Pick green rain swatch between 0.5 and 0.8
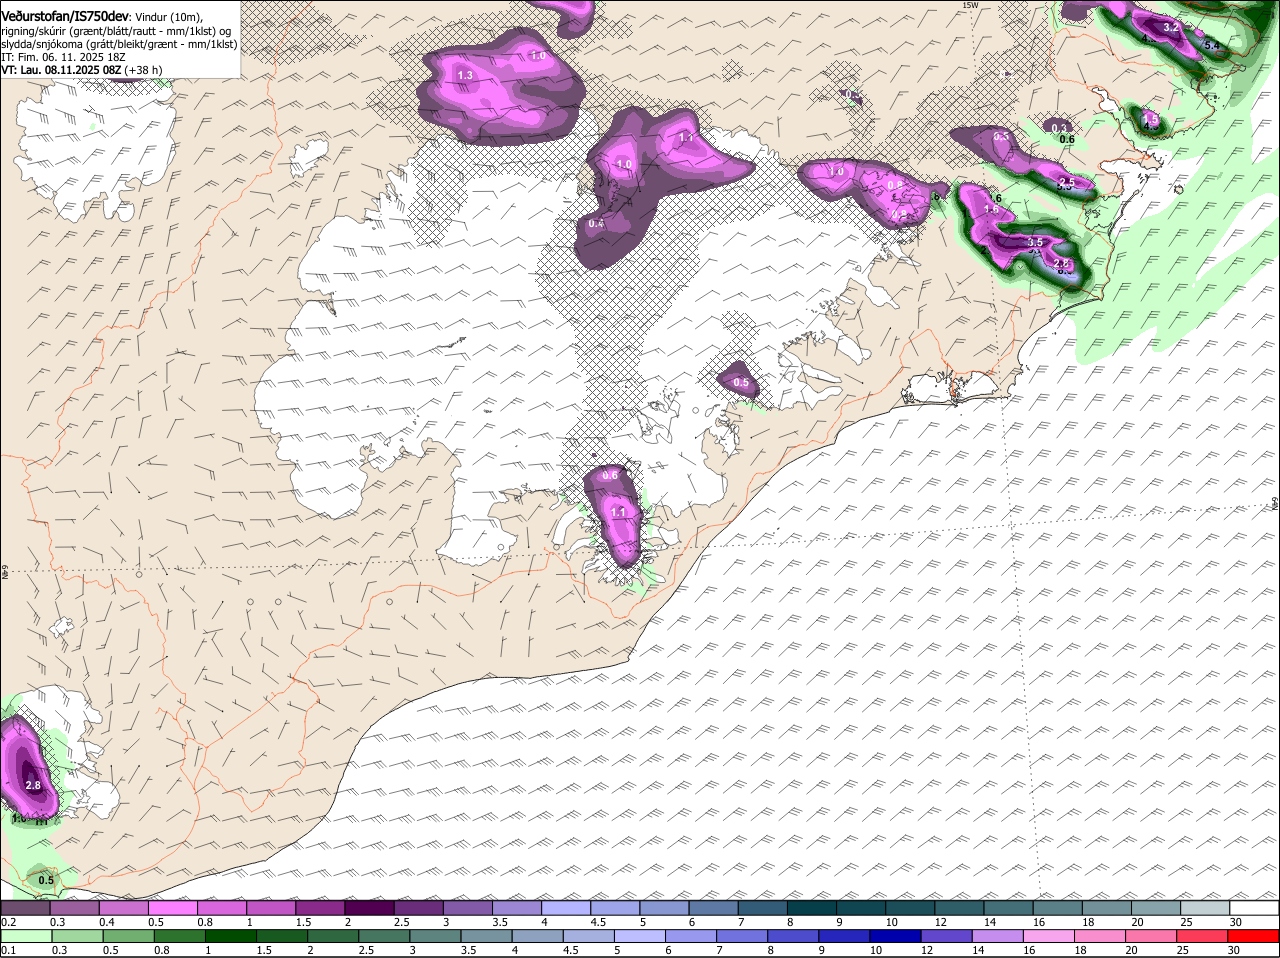1280x958 pixels. click(x=128, y=936)
